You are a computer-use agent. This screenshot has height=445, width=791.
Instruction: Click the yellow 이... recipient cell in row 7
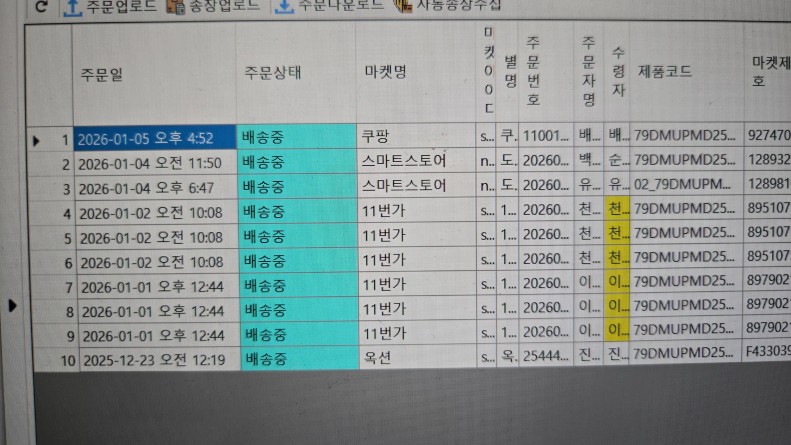[616, 282]
